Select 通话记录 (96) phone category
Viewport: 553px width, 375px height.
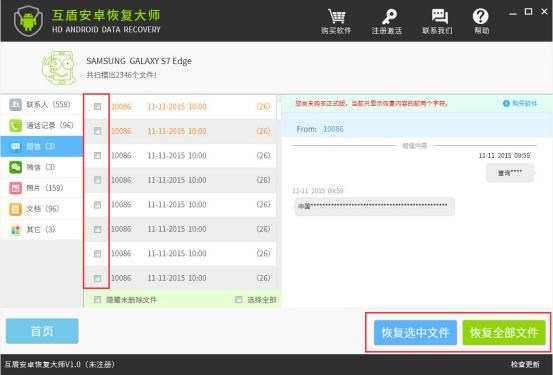click(x=42, y=125)
